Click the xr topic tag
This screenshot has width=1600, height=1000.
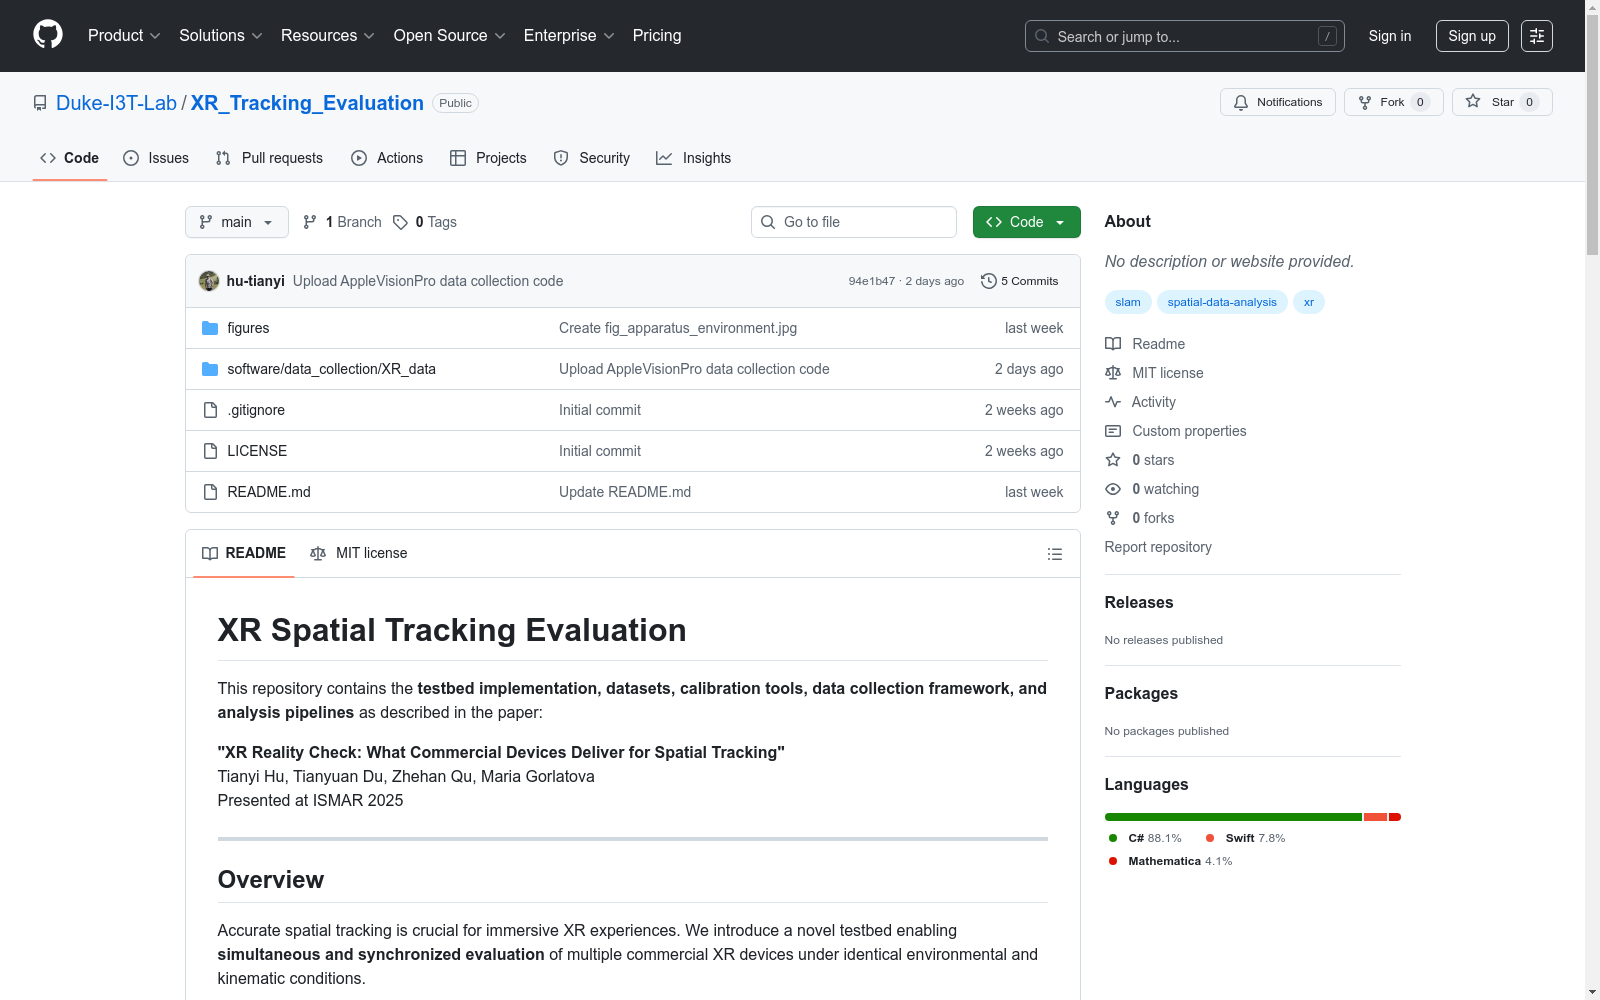[1309, 302]
